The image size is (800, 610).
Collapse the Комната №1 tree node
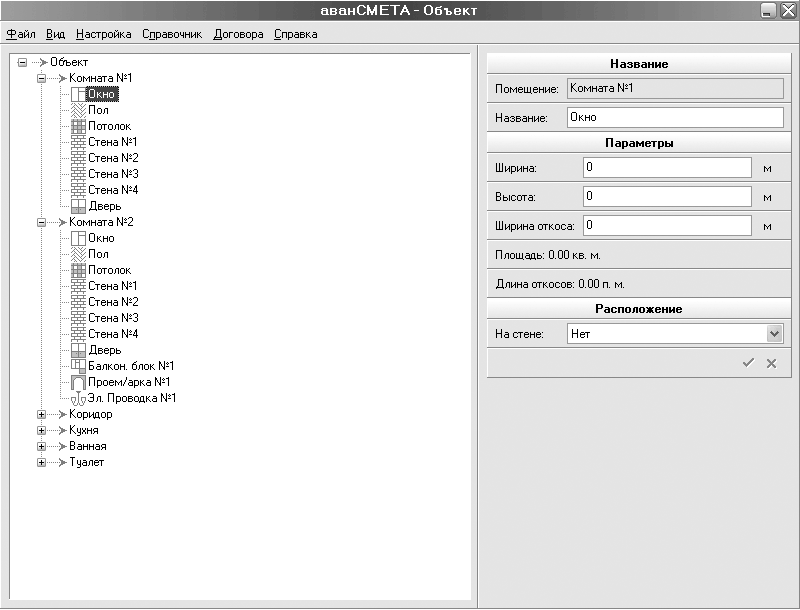(x=41, y=78)
